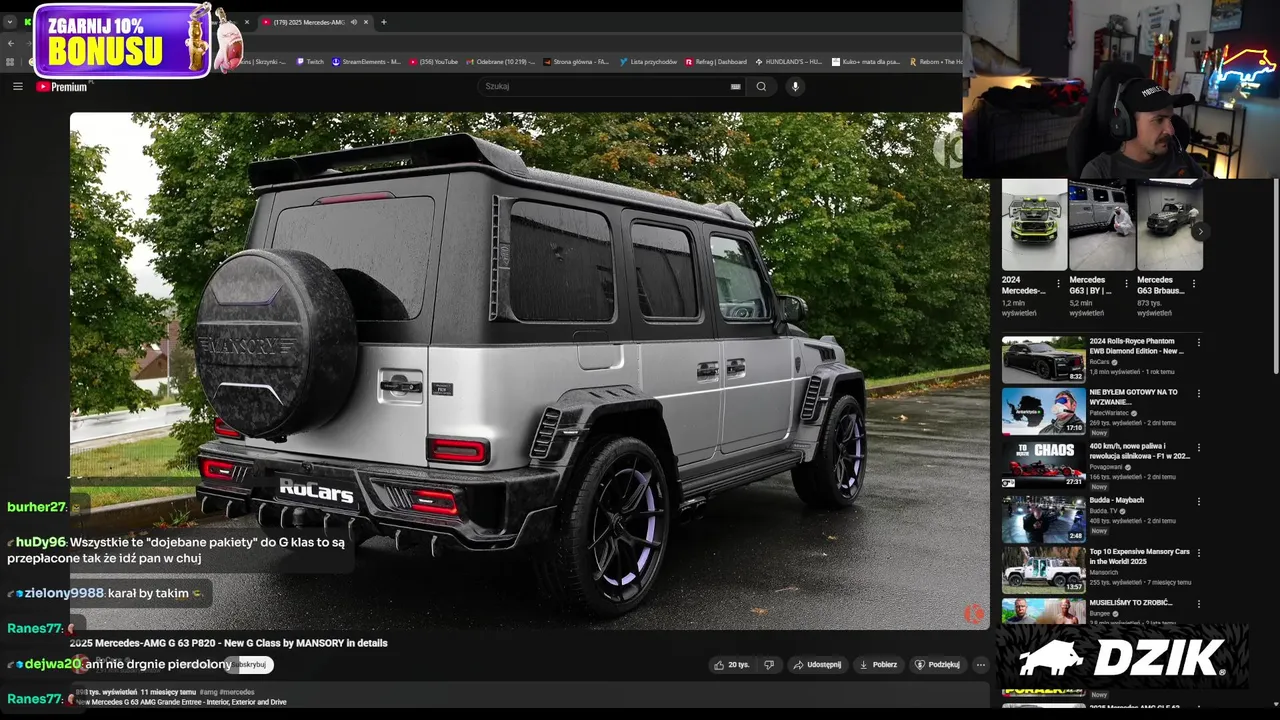Image resolution: width=1280 pixels, height=720 pixels.
Task: Open Rolls-Royce Phantom video thumbnail
Action: click(x=1043, y=359)
